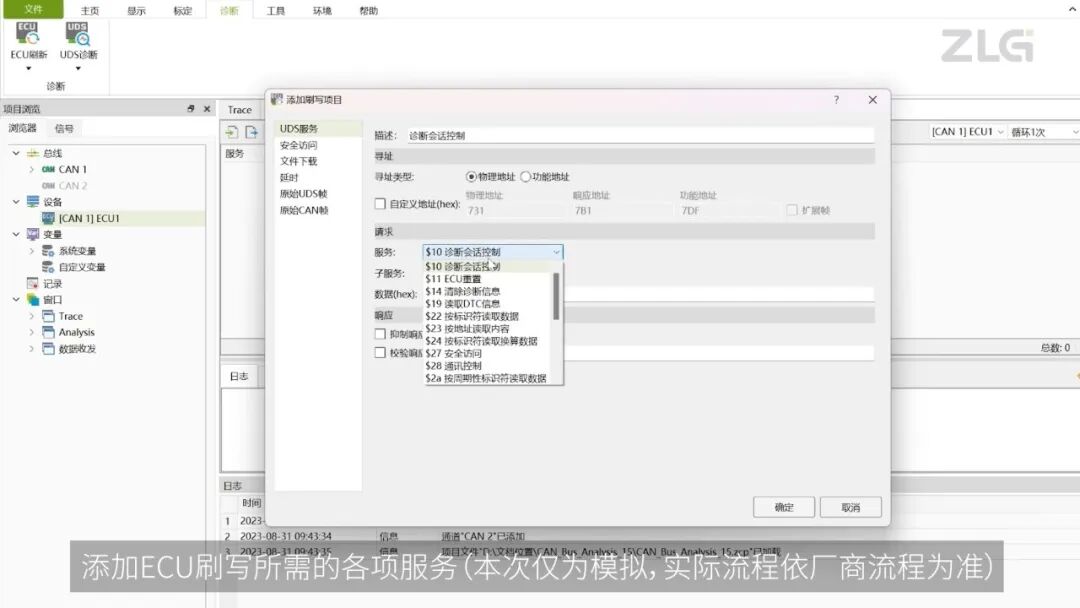Click the 记录 icon in the project tree

31,282
